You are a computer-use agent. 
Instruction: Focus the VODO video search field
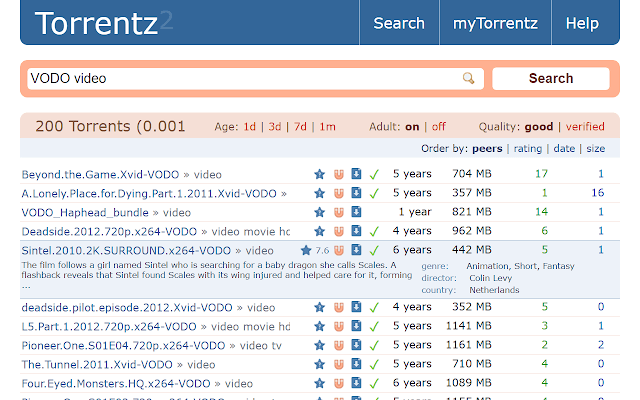click(256, 78)
